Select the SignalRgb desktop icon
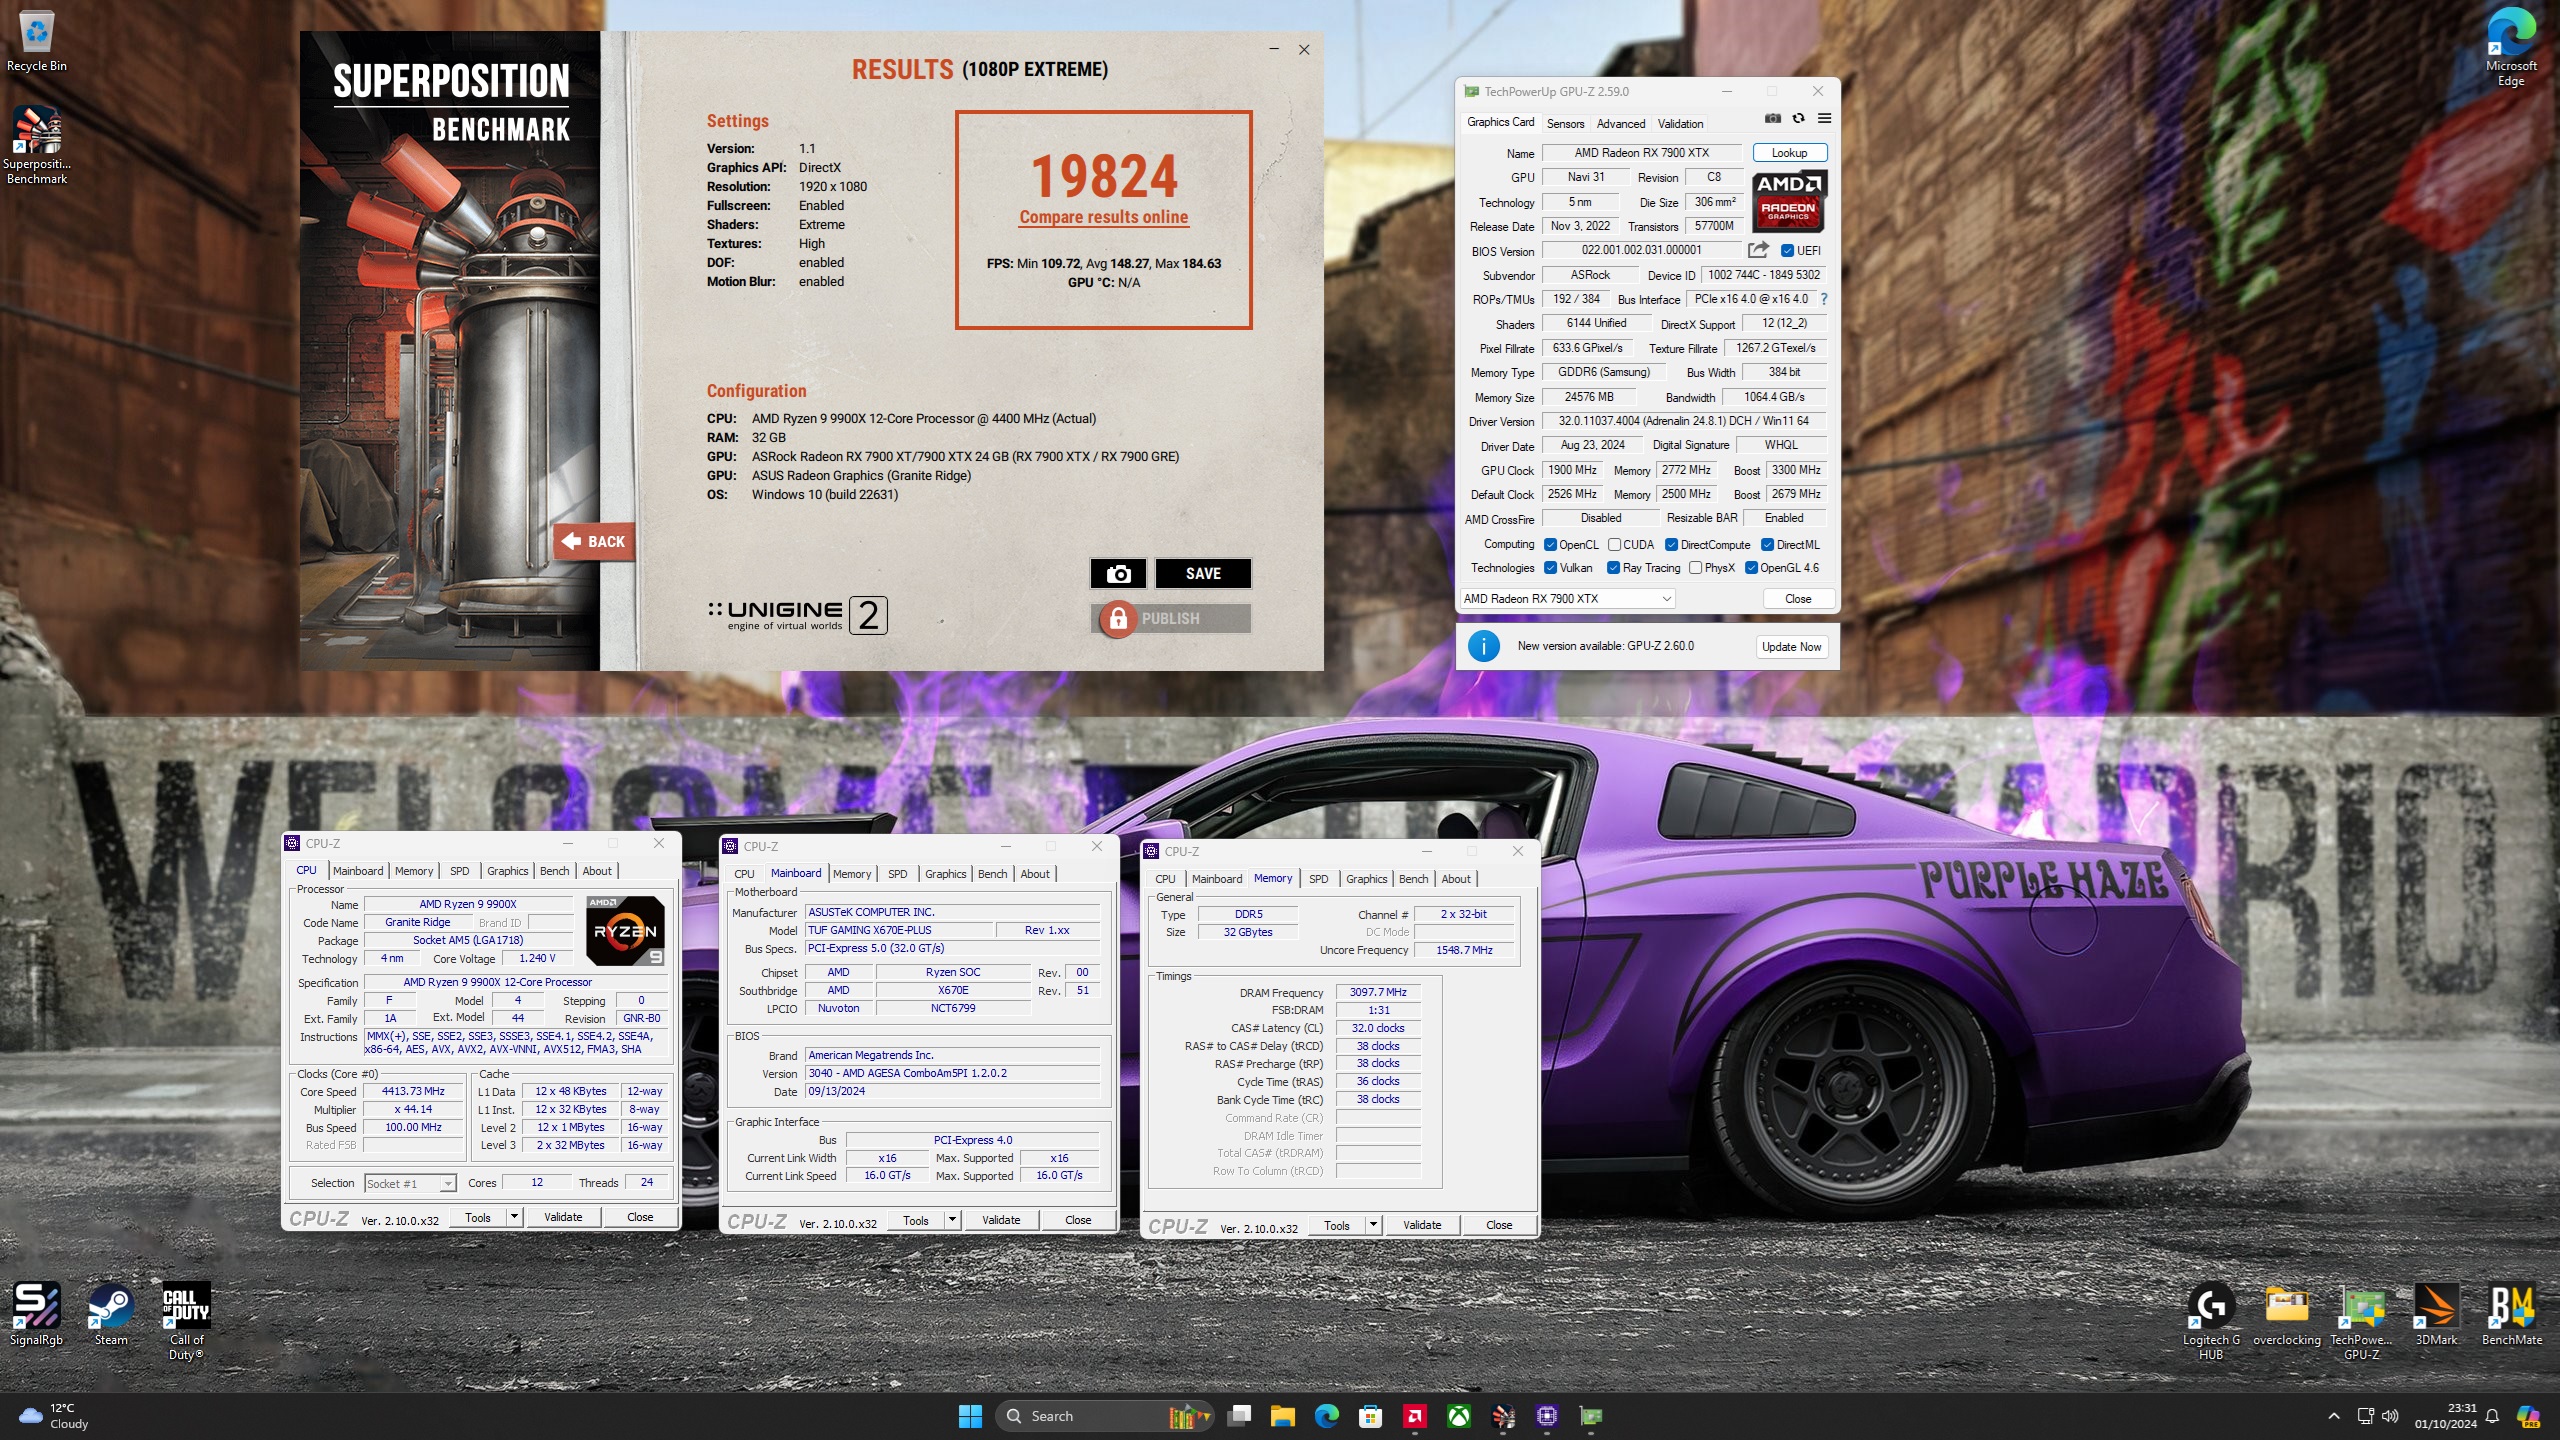 pos(36,1315)
